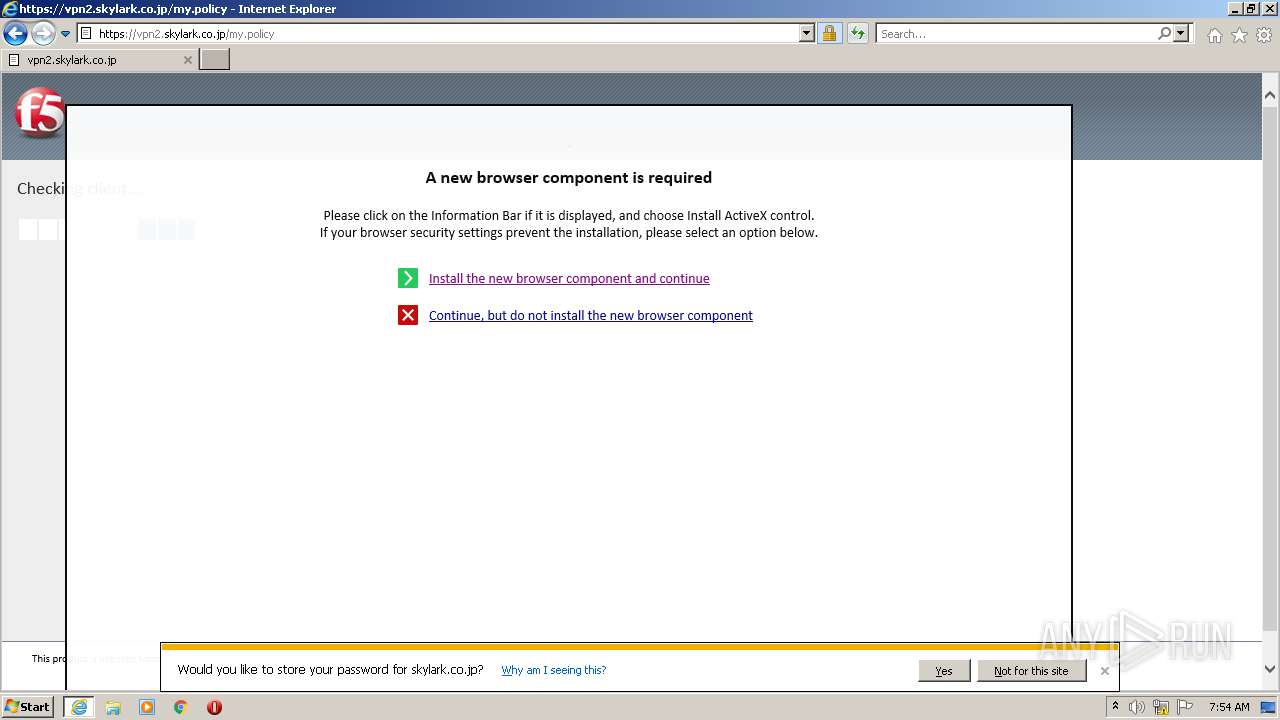Click the page scrollbar down arrow
1280x720 pixels.
pos(1270,669)
